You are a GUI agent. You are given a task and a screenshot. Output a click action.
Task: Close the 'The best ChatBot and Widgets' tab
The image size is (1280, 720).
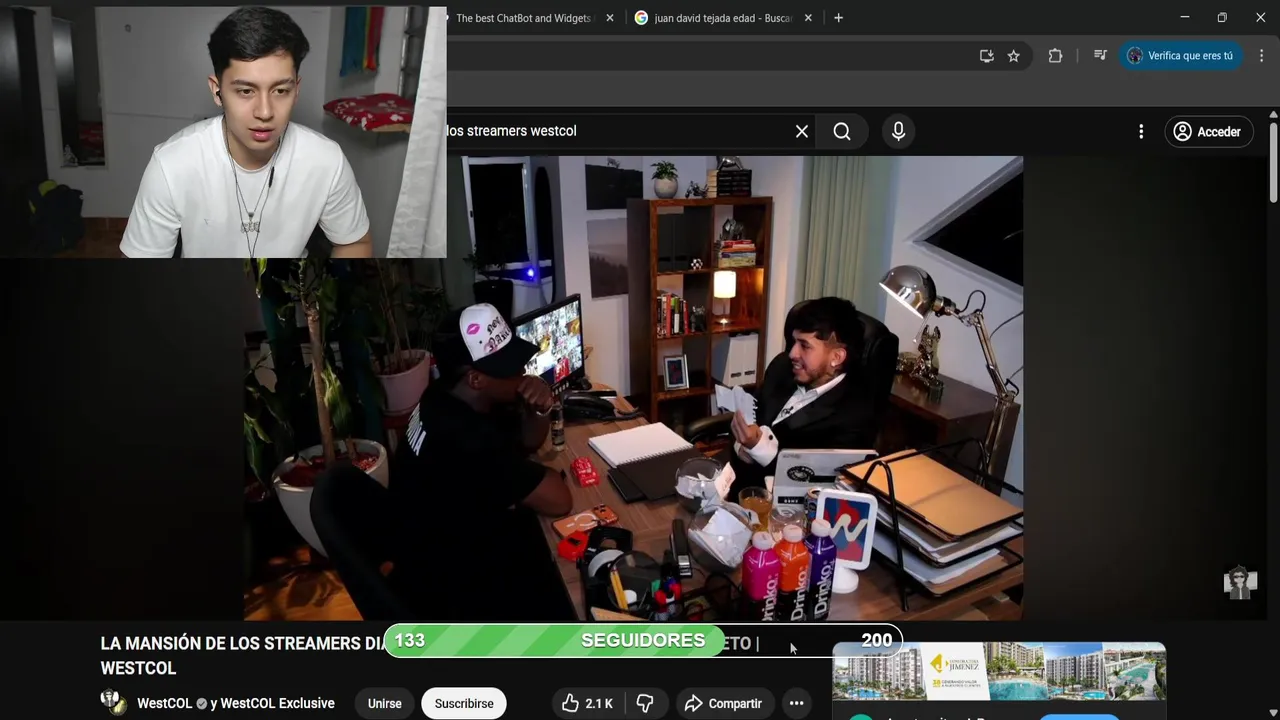pyautogui.click(x=610, y=18)
